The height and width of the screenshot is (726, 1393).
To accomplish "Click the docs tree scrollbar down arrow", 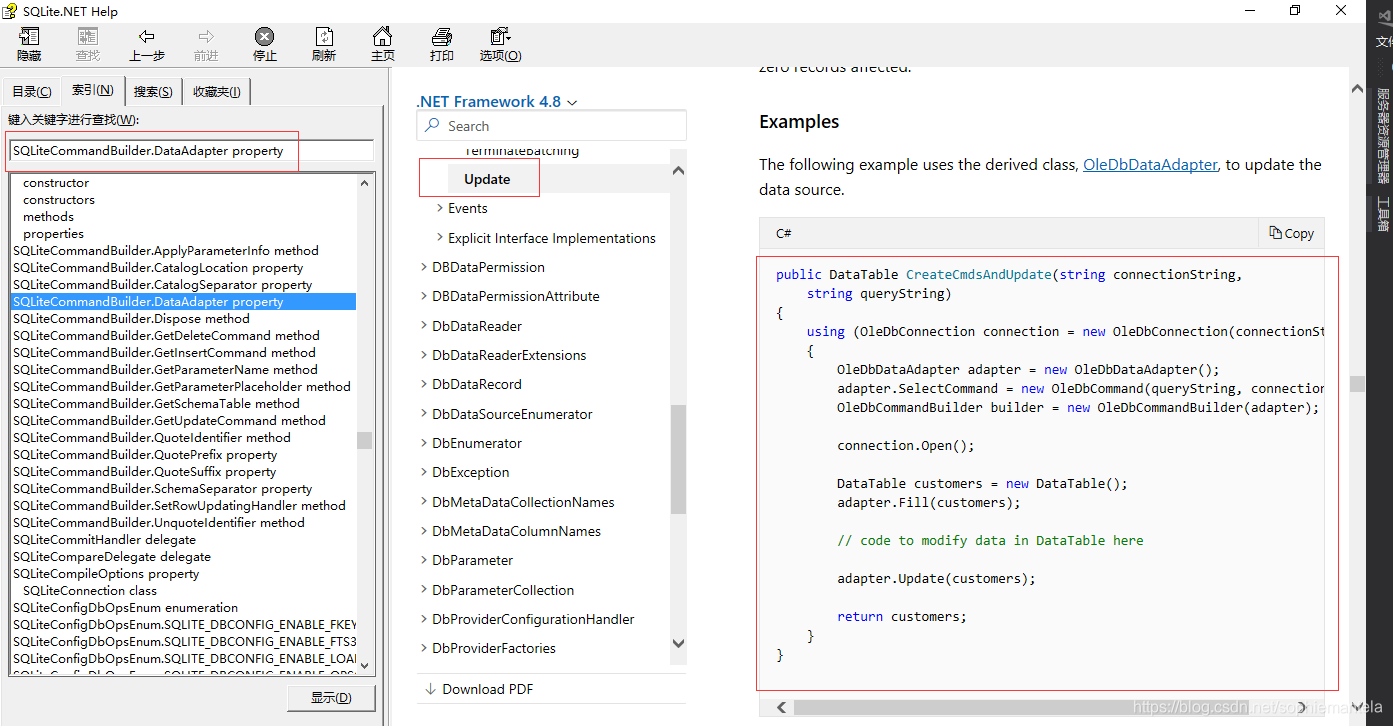I will (x=678, y=643).
